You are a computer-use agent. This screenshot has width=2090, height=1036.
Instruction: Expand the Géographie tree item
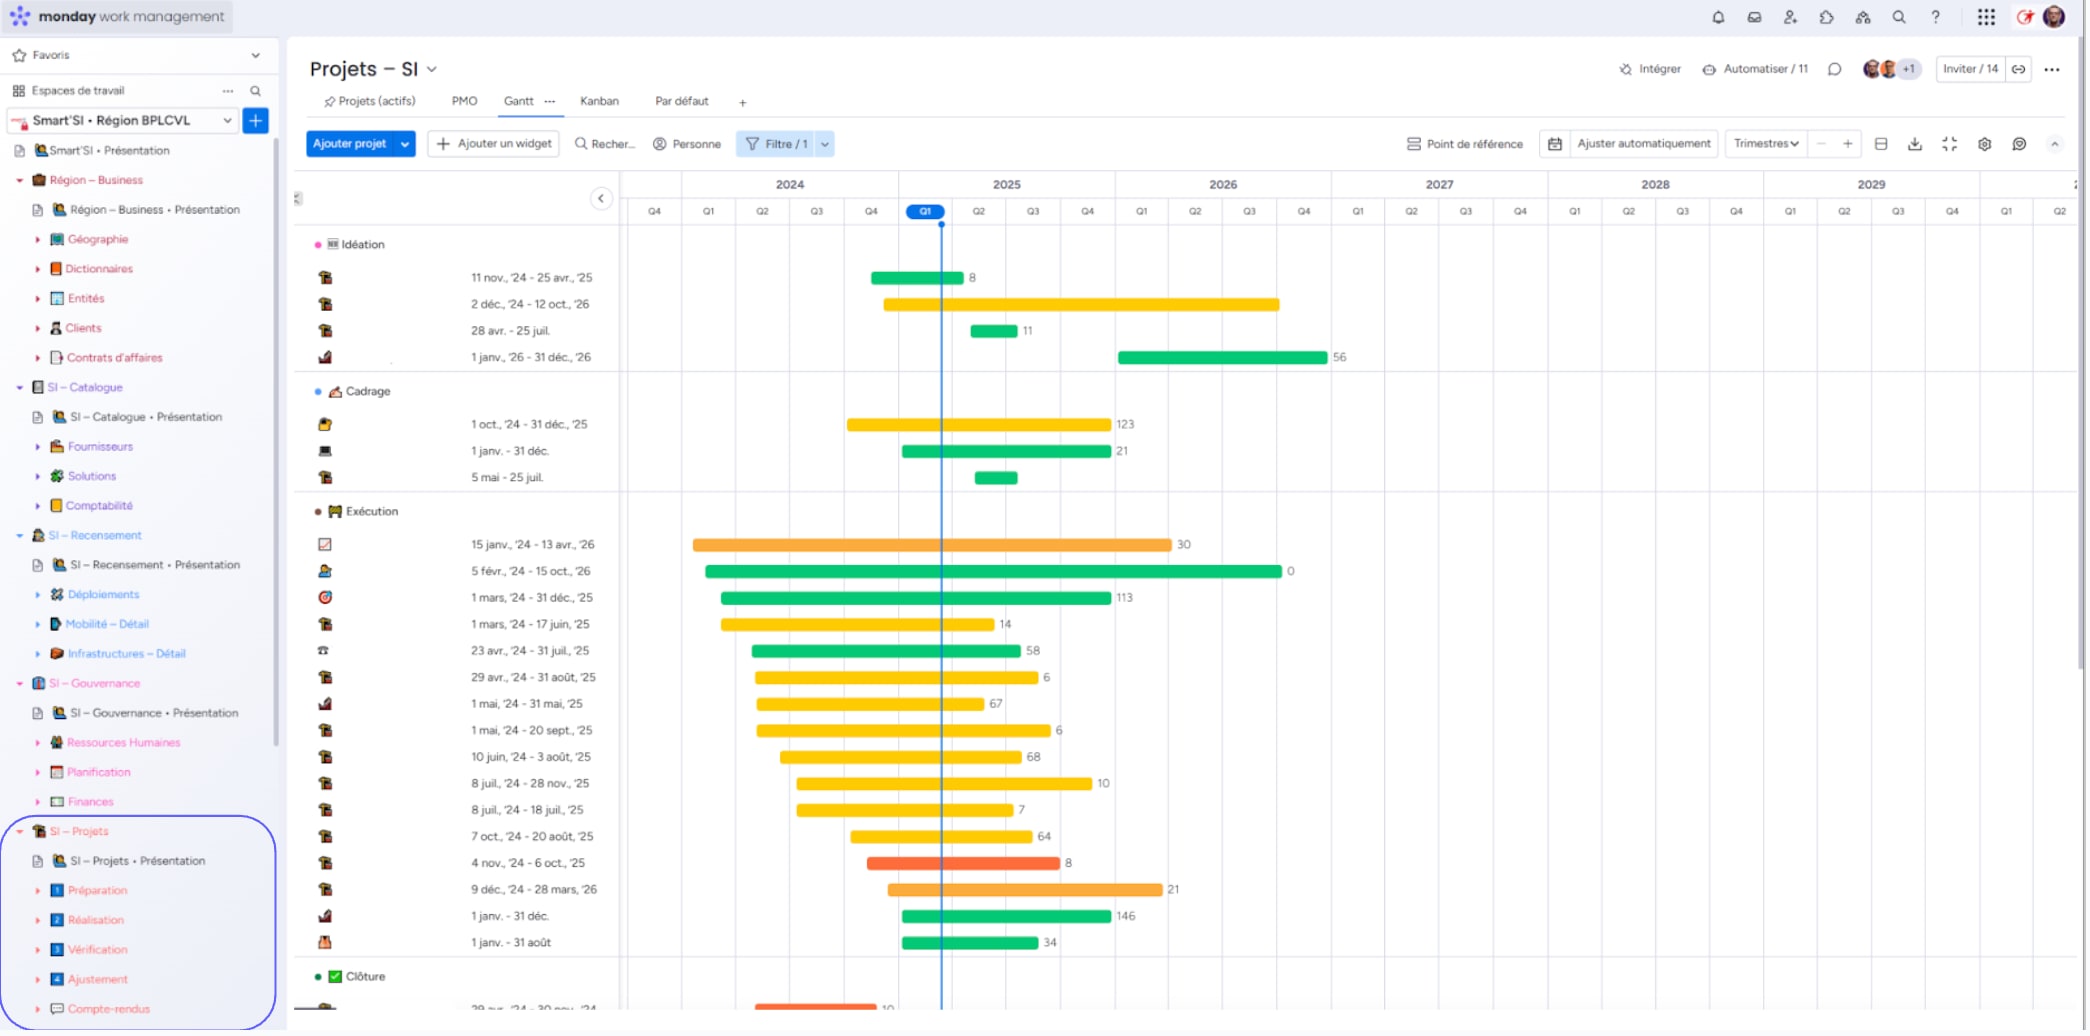(38, 240)
